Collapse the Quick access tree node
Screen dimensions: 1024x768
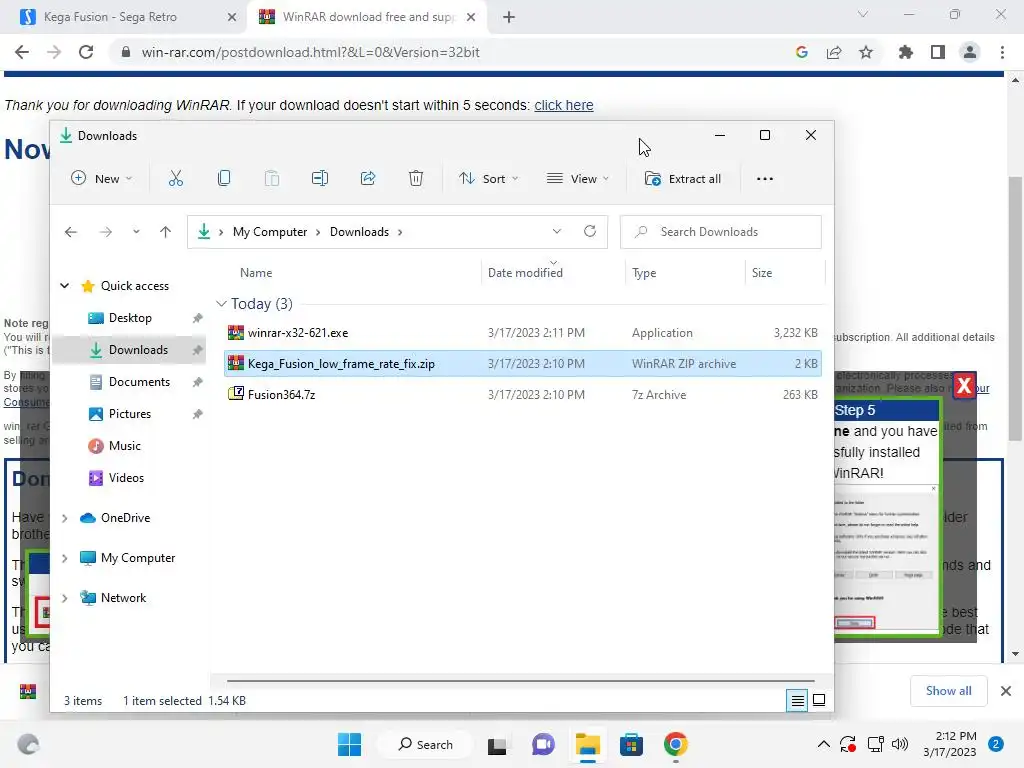tap(65, 285)
